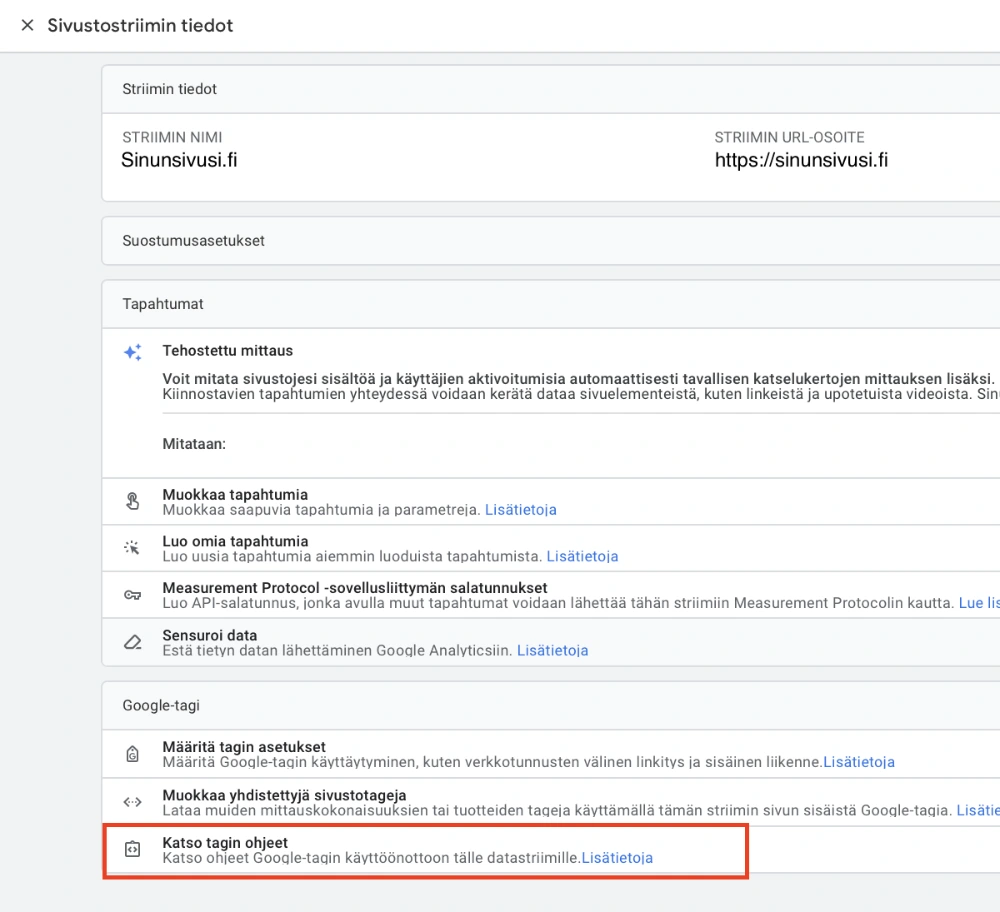Click the Tehostettu mittaus sparkle icon
The image size is (1000, 912).
point(133,352)
